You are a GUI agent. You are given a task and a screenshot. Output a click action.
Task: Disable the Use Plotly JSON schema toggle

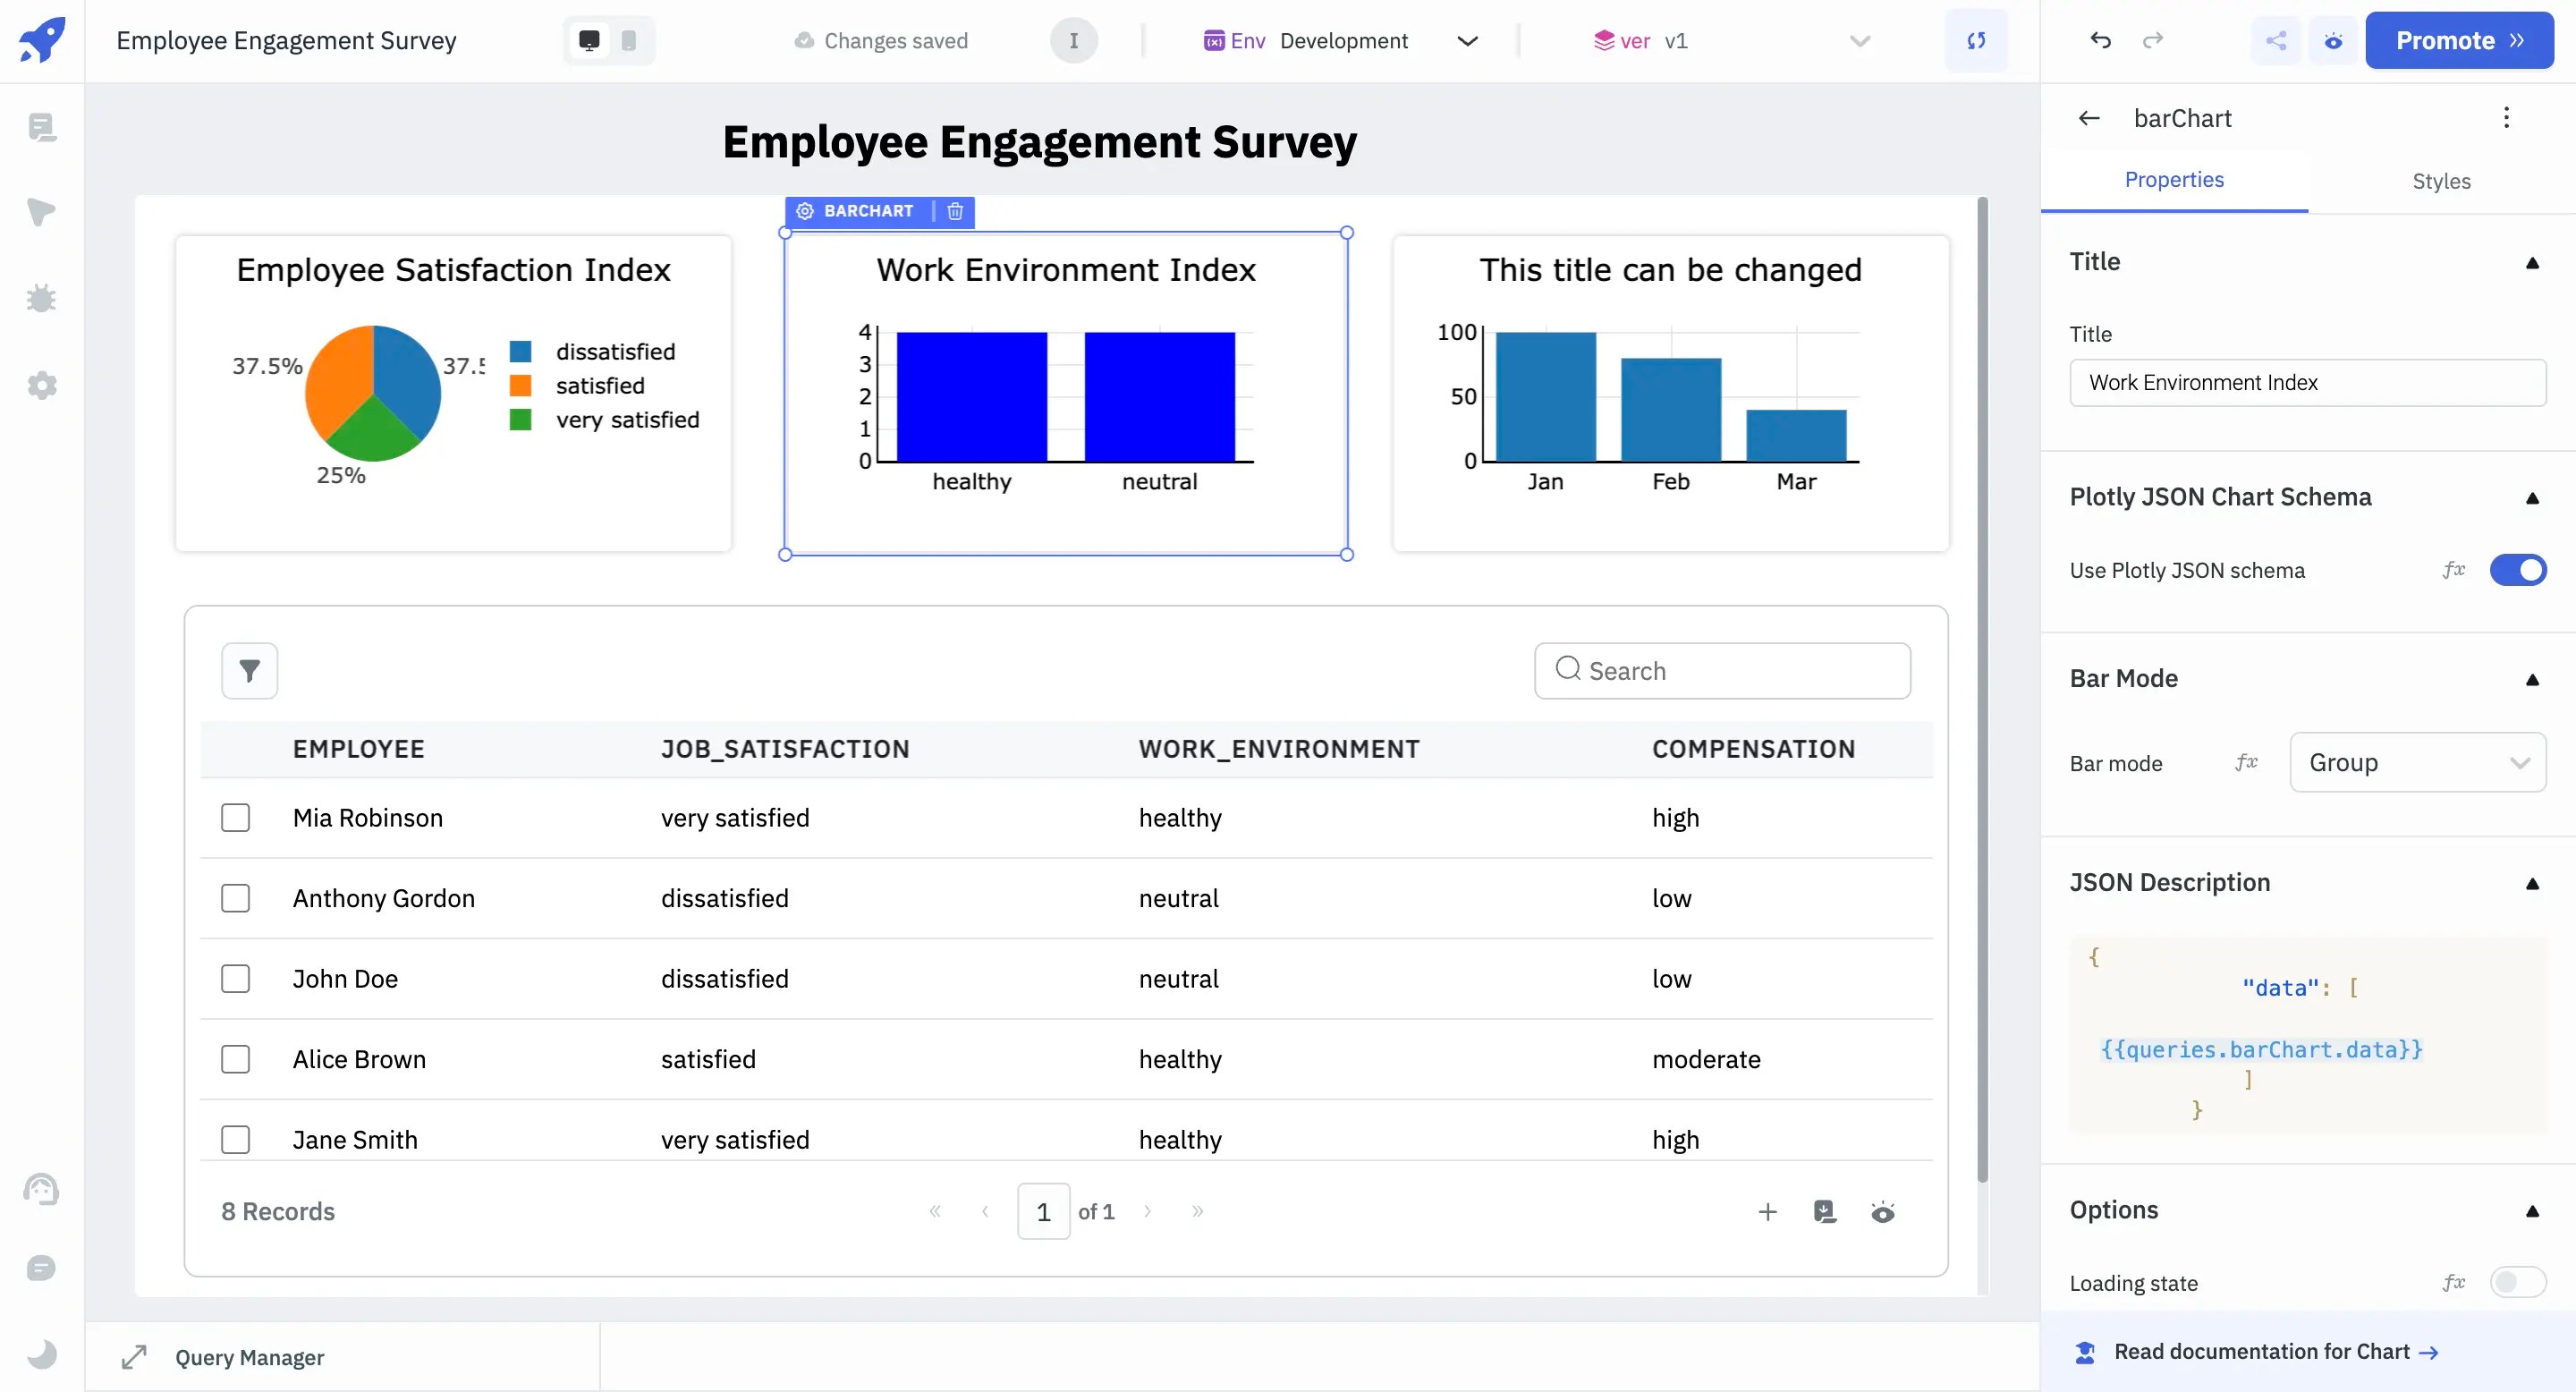click(x=2517, y=570)
